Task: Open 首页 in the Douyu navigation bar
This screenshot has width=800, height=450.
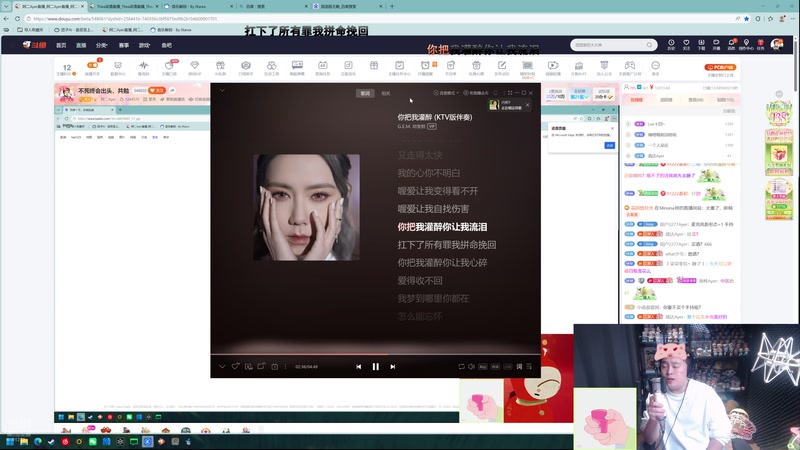Action: [61, 45]
